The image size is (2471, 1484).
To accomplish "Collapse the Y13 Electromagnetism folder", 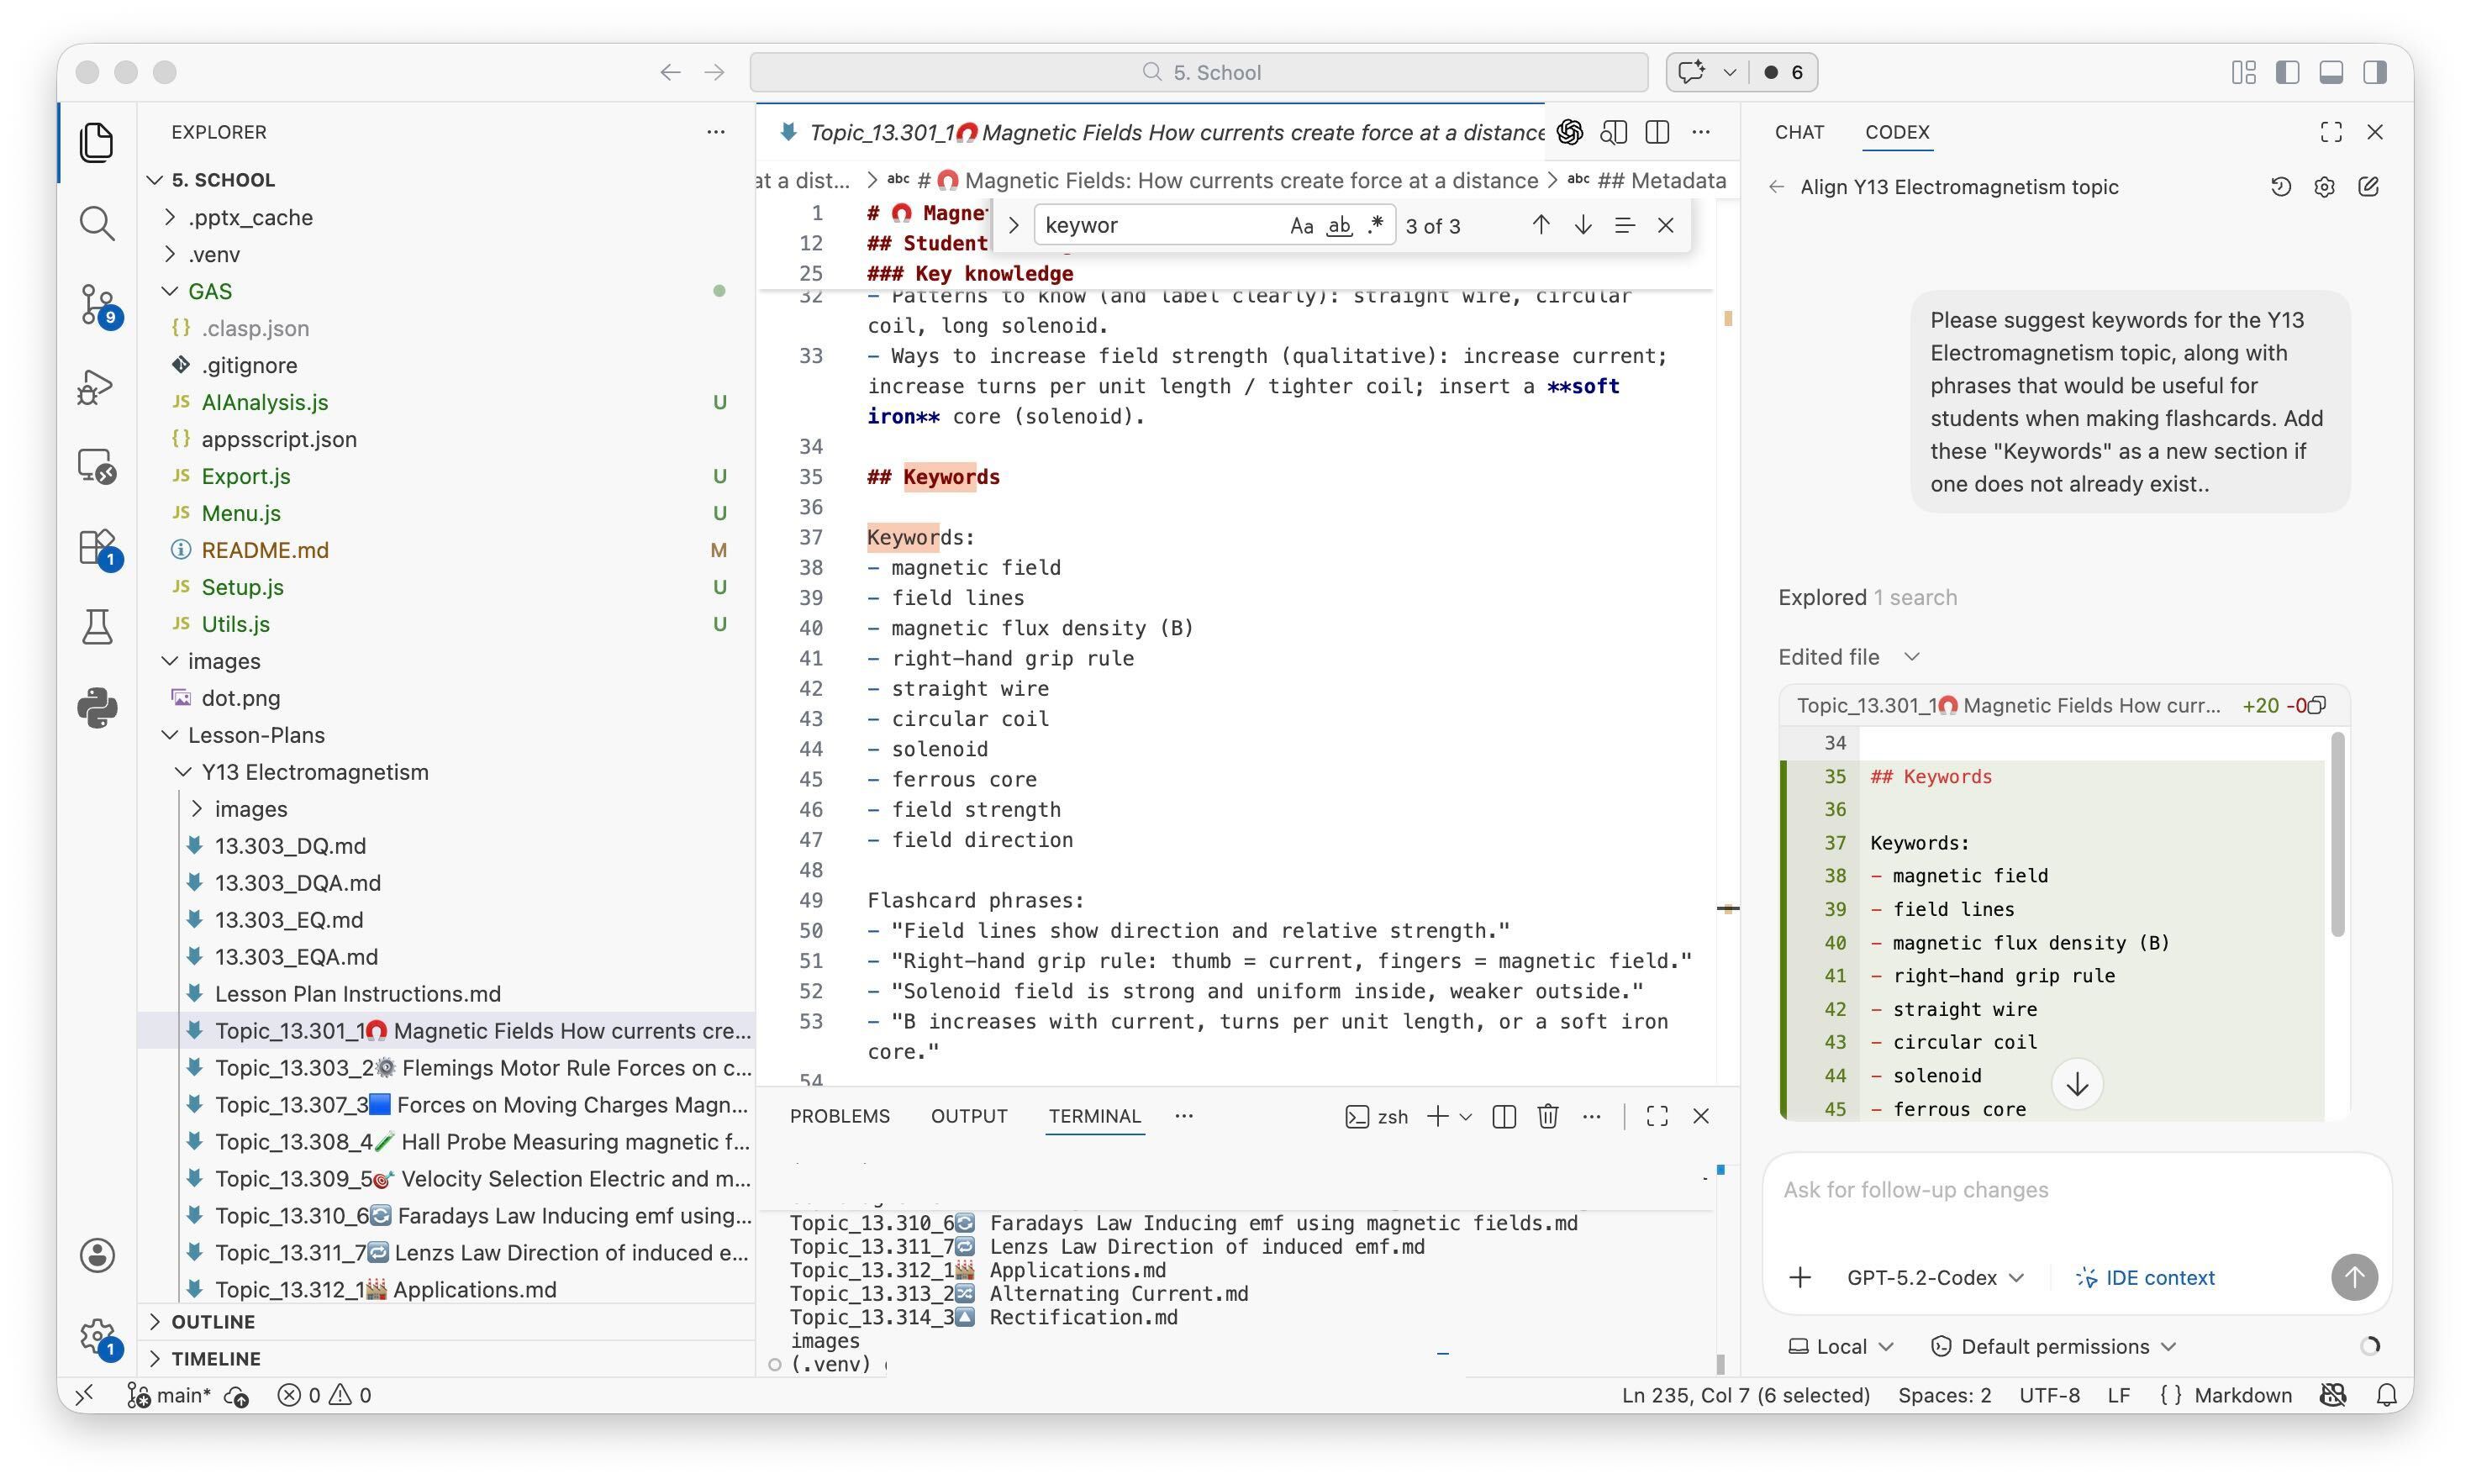I will pos(183,771).
